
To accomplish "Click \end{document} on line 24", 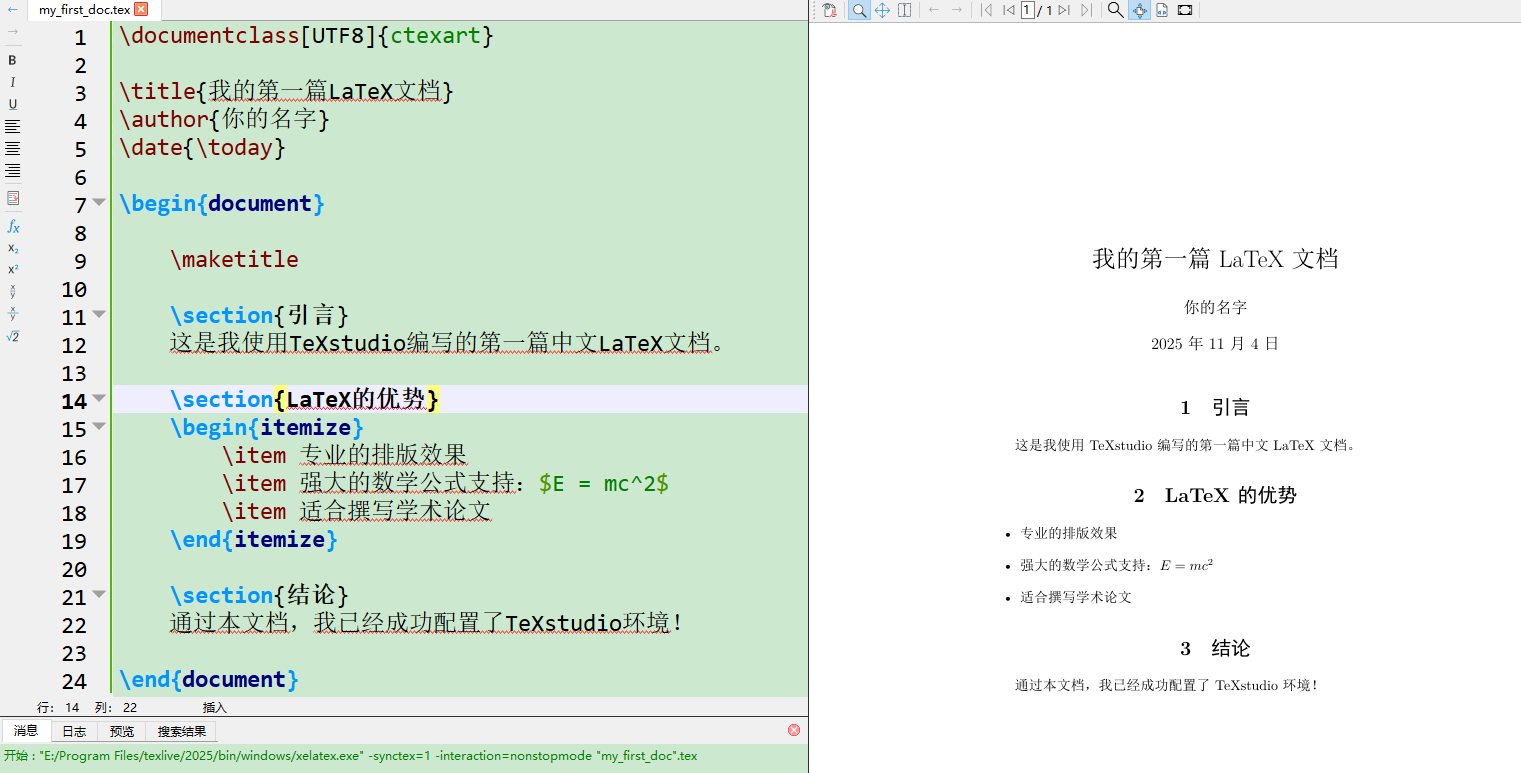I will pyautogui.click(x=209, y=680).
